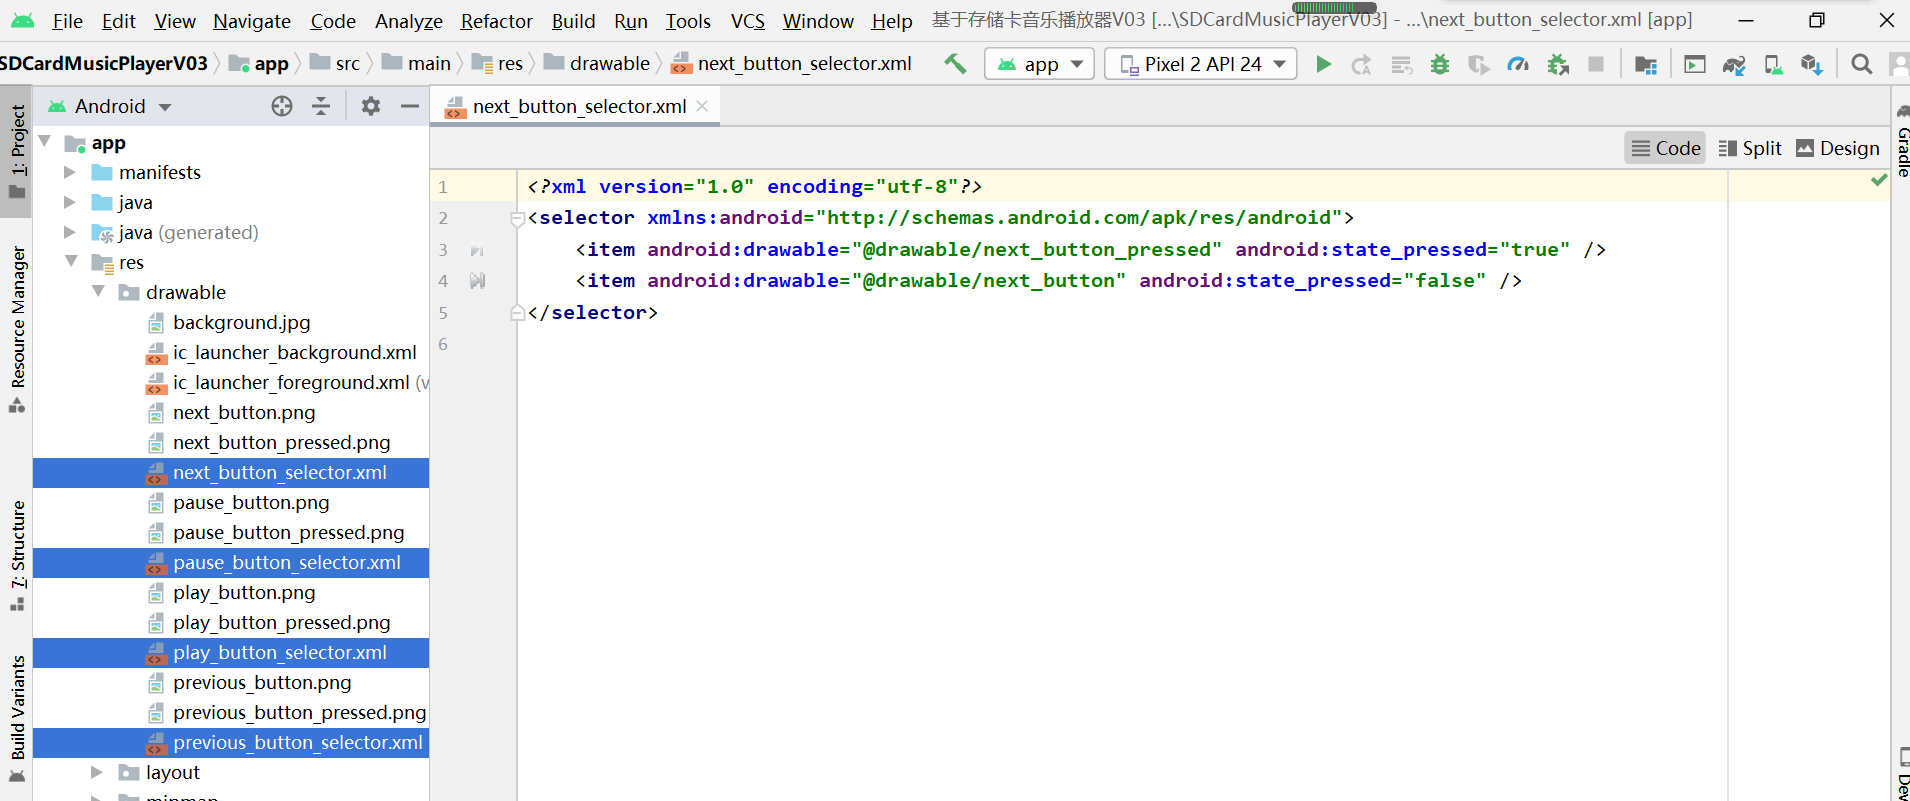Select background.jpg in project tree
The image size is (1910, 801).
231,322
